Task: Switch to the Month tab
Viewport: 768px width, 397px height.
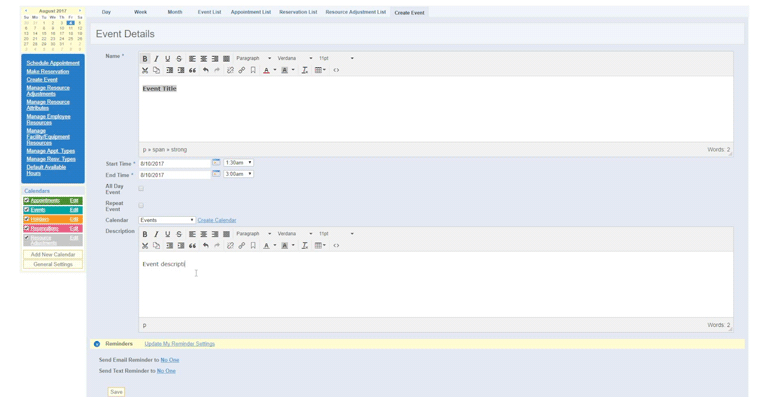Action: point(175,12)
